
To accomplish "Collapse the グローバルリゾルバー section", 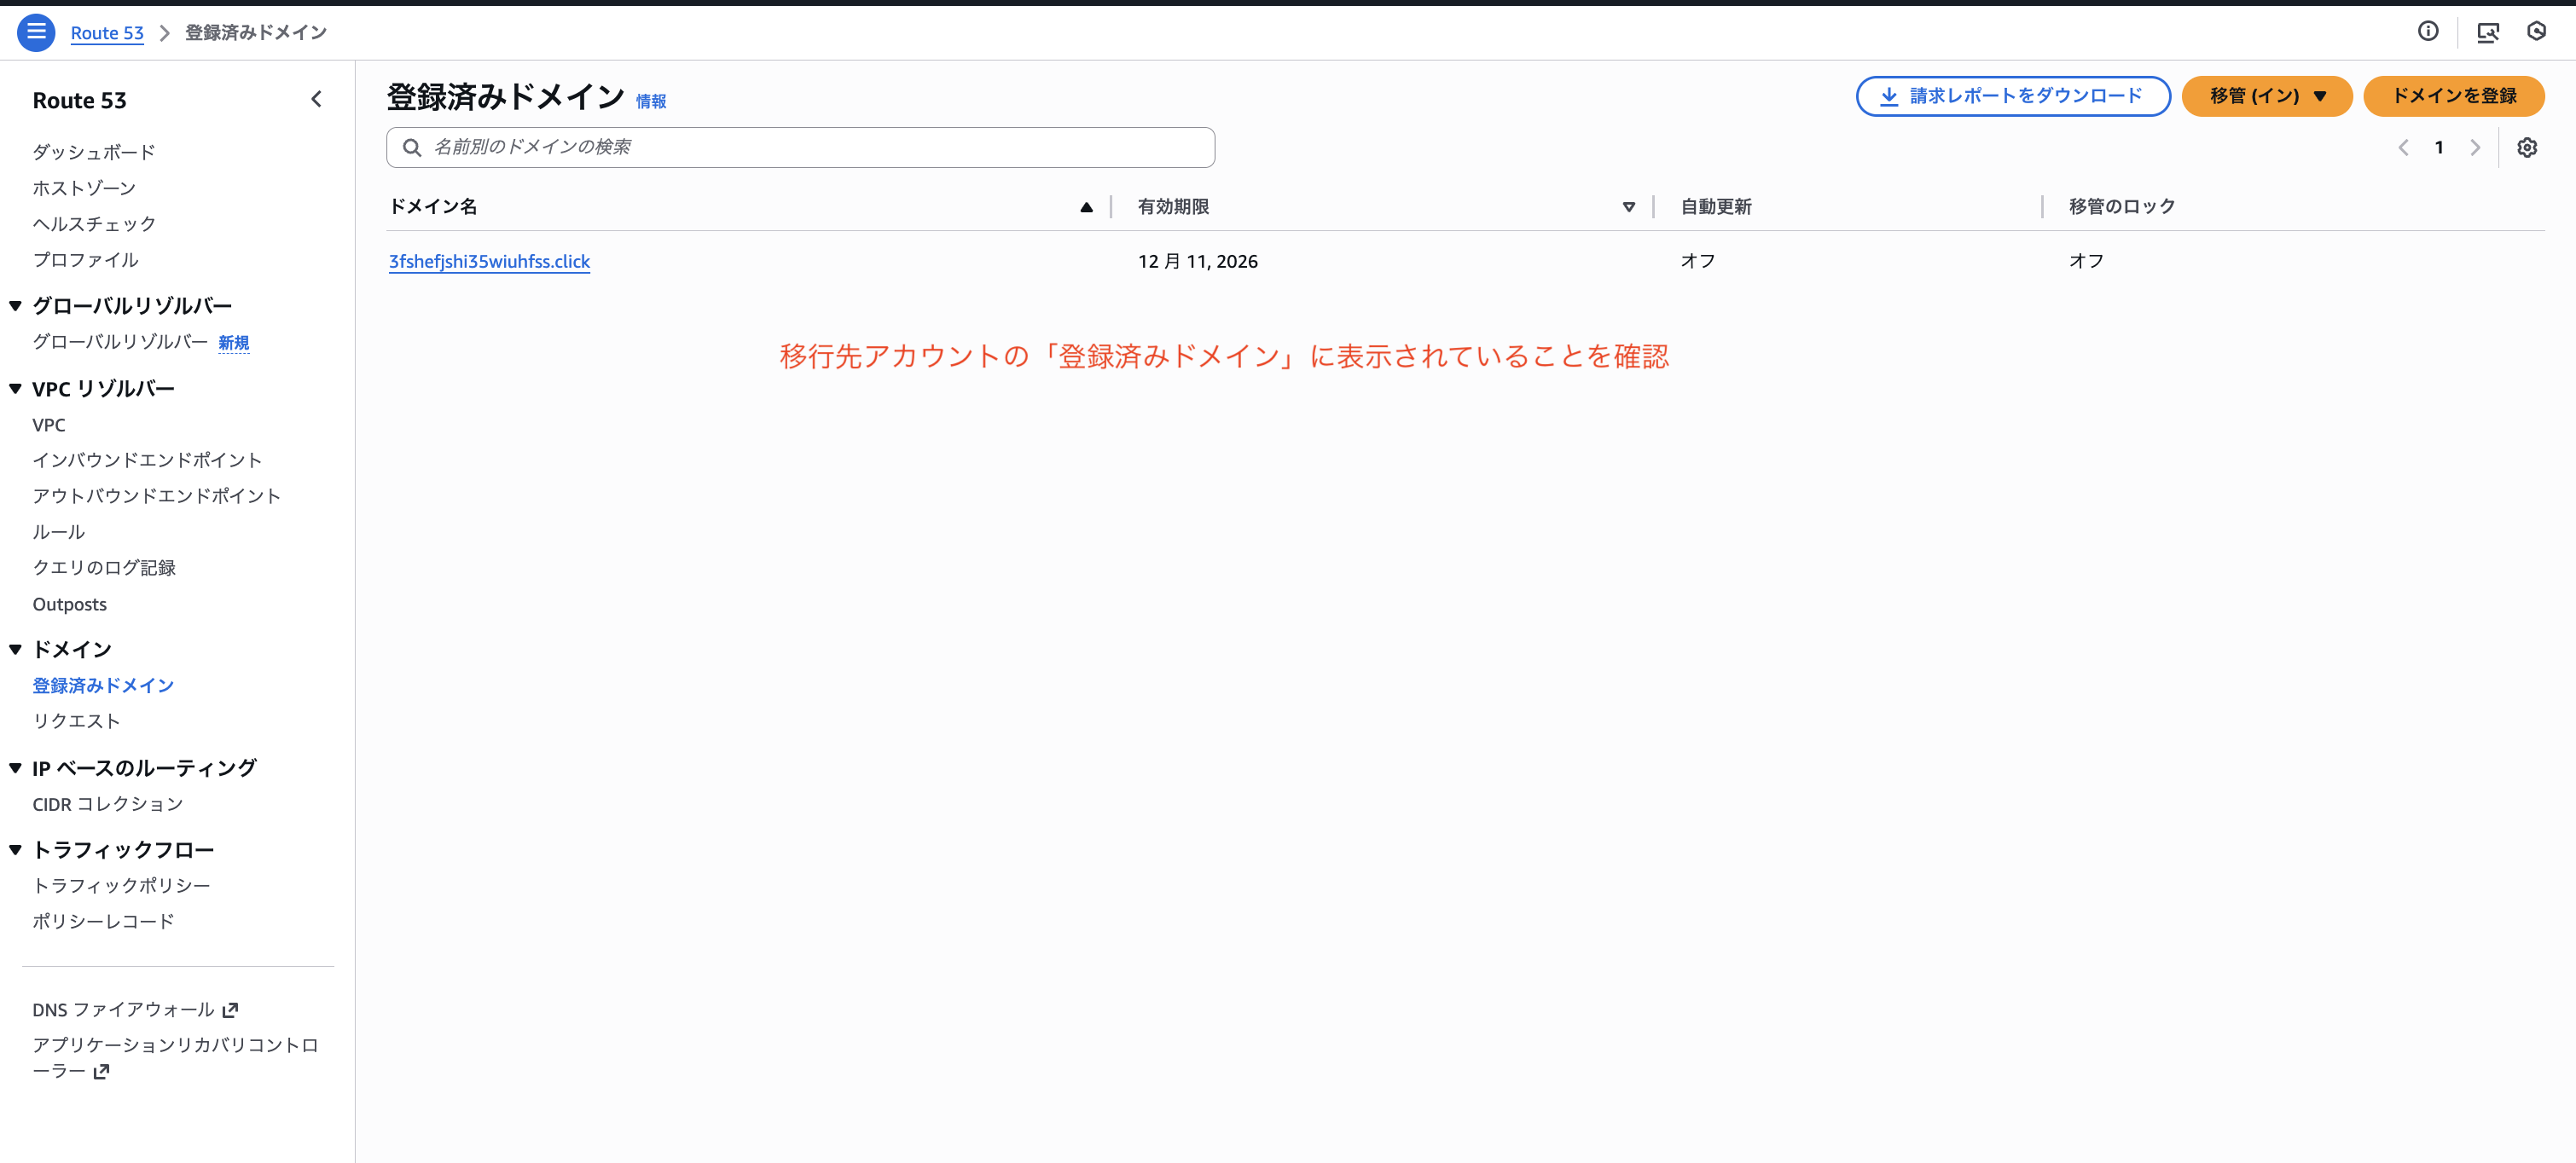I will 16,305.
